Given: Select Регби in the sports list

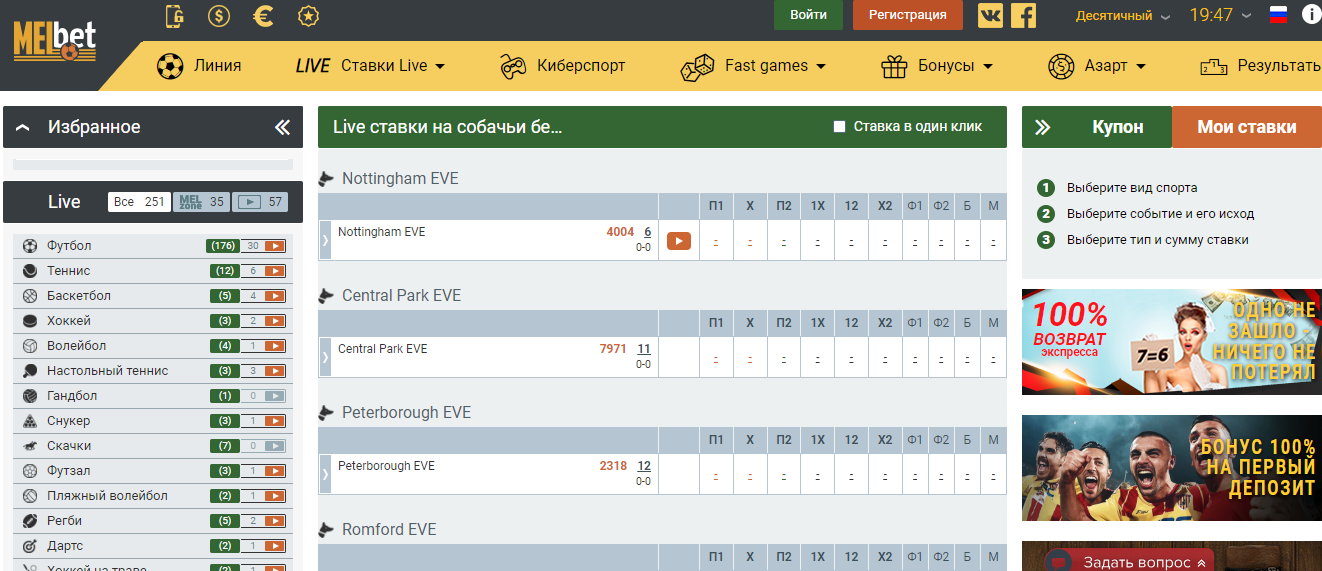Looking at the screenshot, I should (x=64, y=521).
